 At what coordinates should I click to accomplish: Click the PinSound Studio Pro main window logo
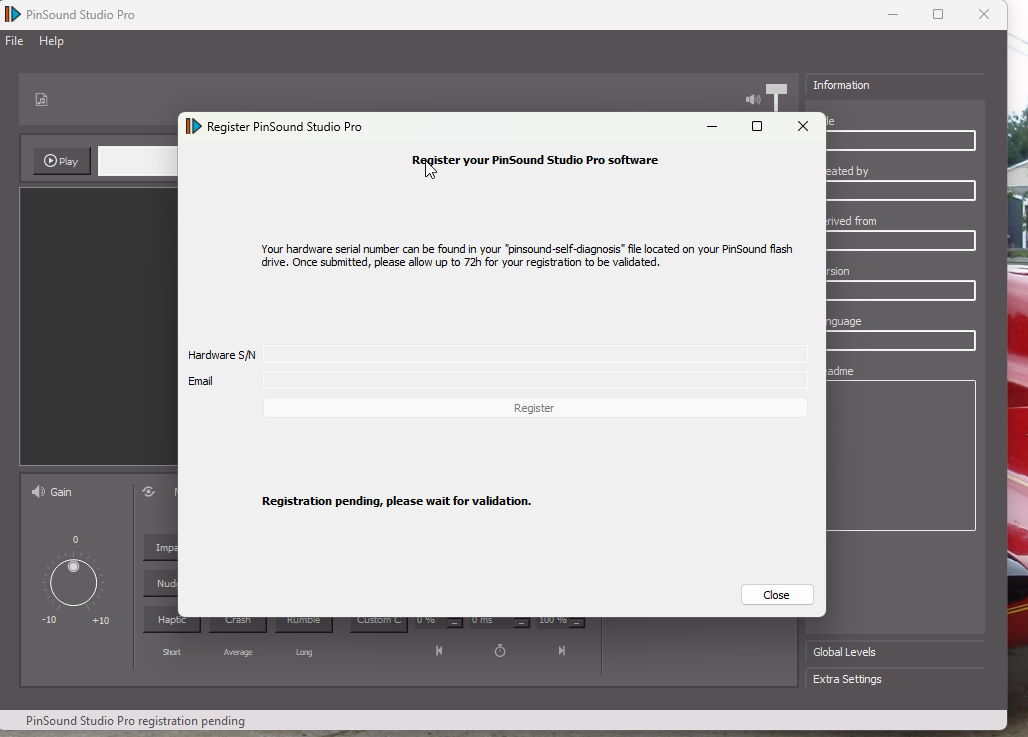(x=13, y=14)
